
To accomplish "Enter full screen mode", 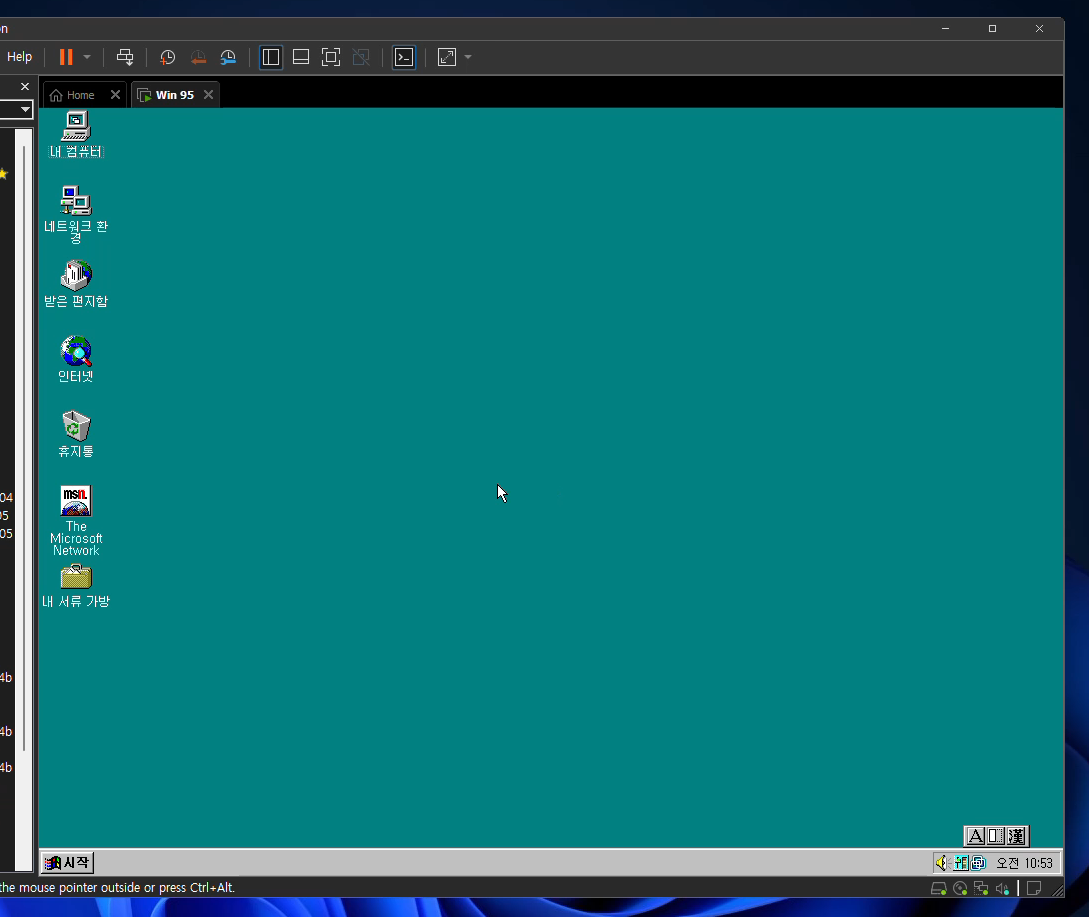I will 331,57.
